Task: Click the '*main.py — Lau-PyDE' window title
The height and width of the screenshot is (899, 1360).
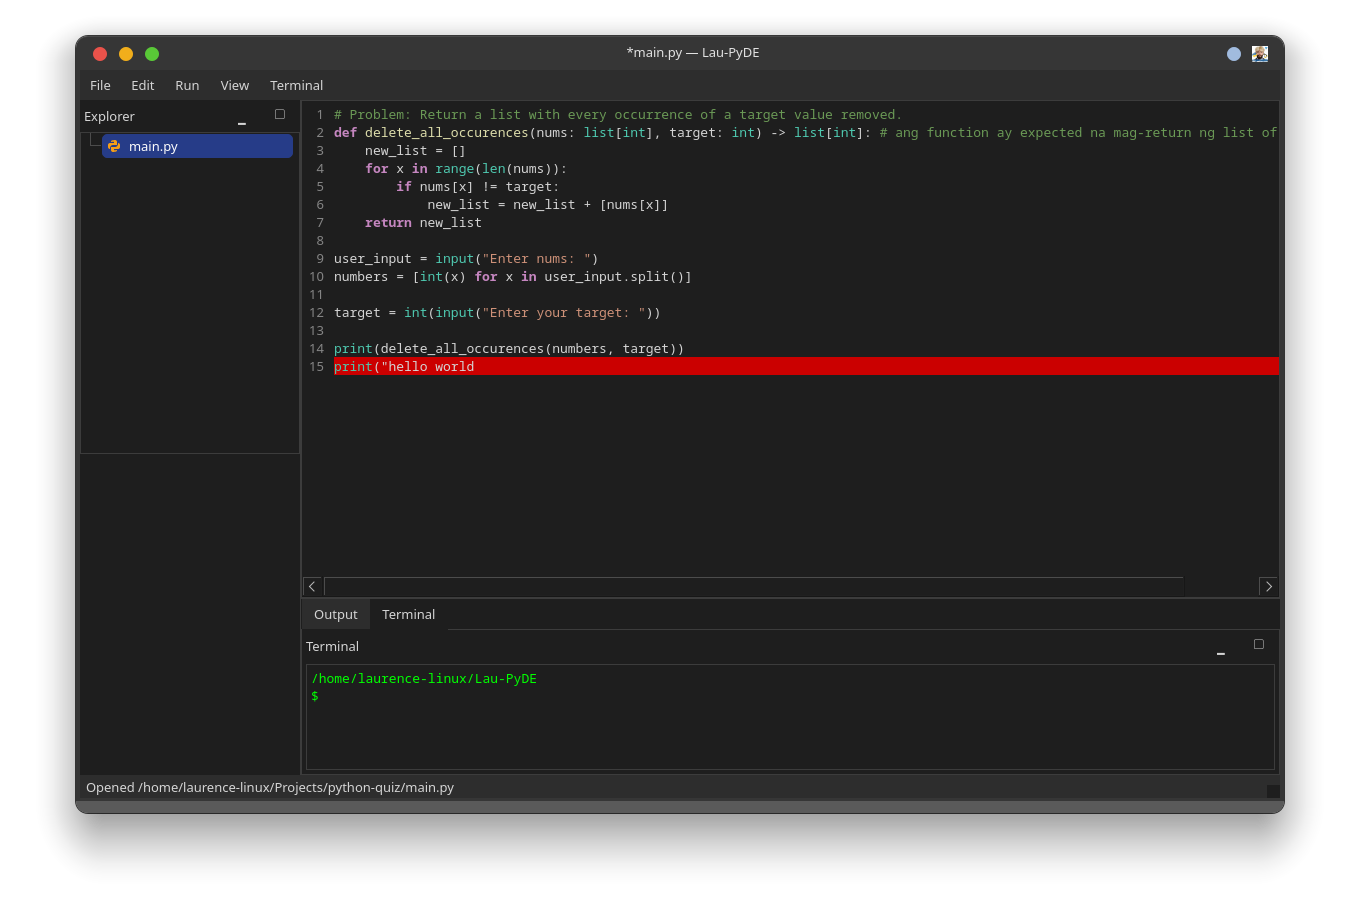Action: [693, 53]
